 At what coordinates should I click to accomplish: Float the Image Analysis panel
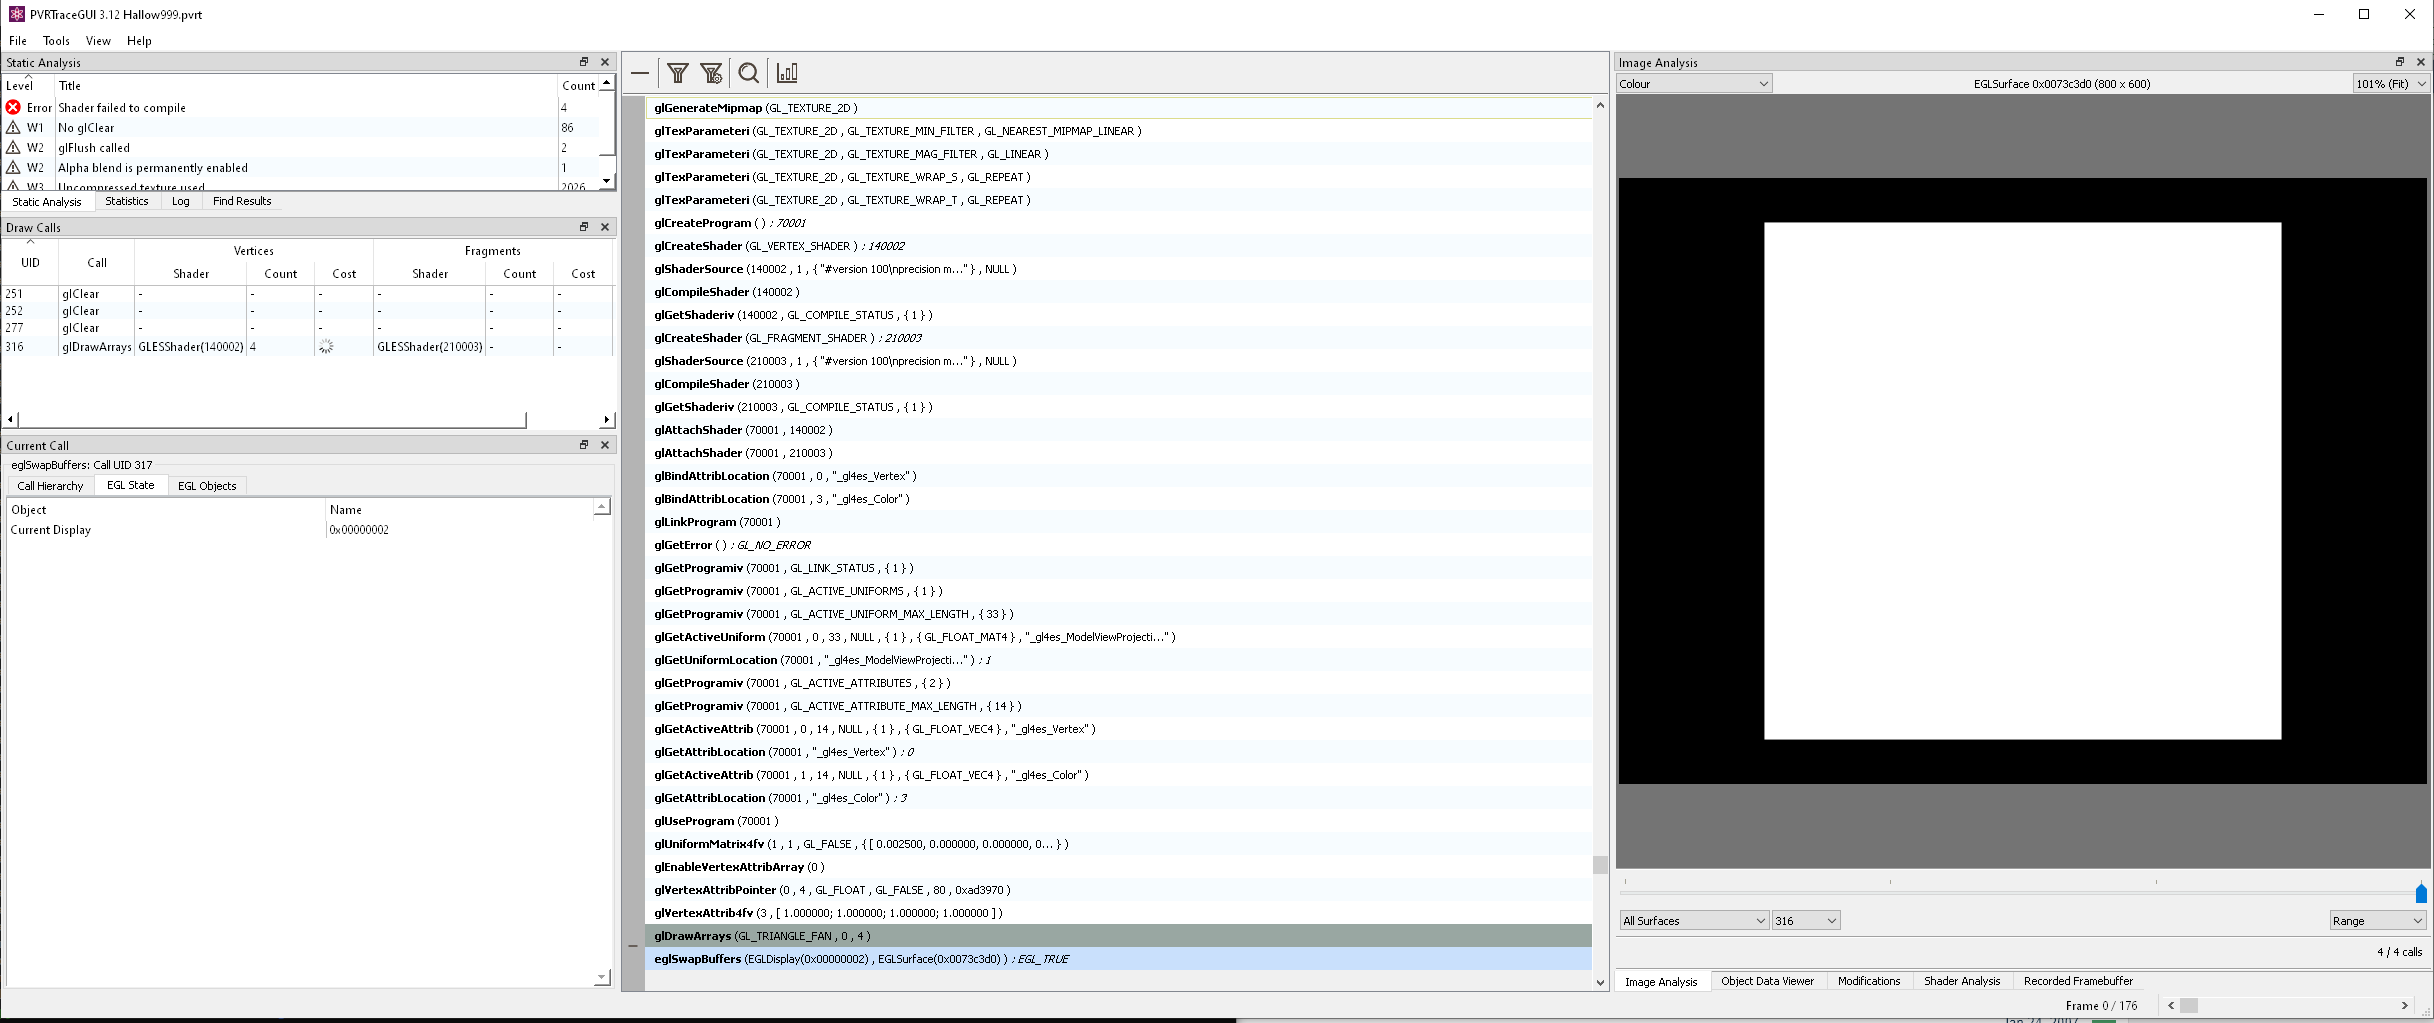click(2399, 62)
